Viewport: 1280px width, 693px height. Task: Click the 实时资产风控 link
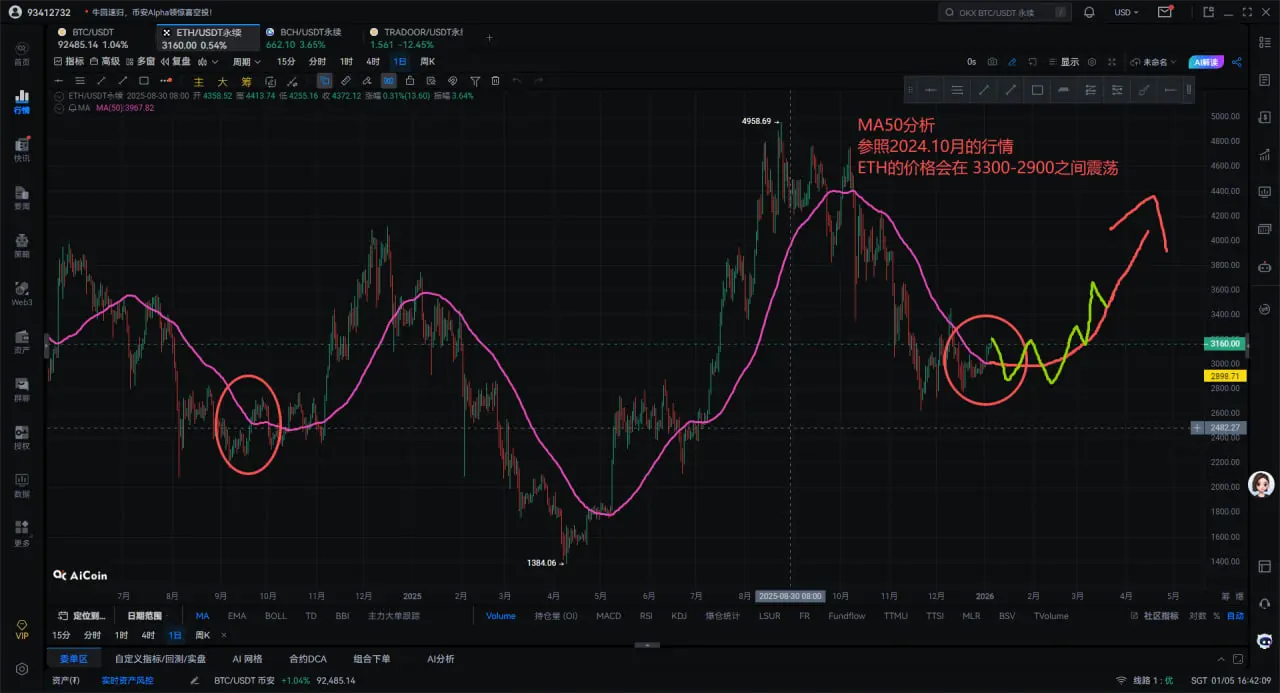click(x=128, y=680)
